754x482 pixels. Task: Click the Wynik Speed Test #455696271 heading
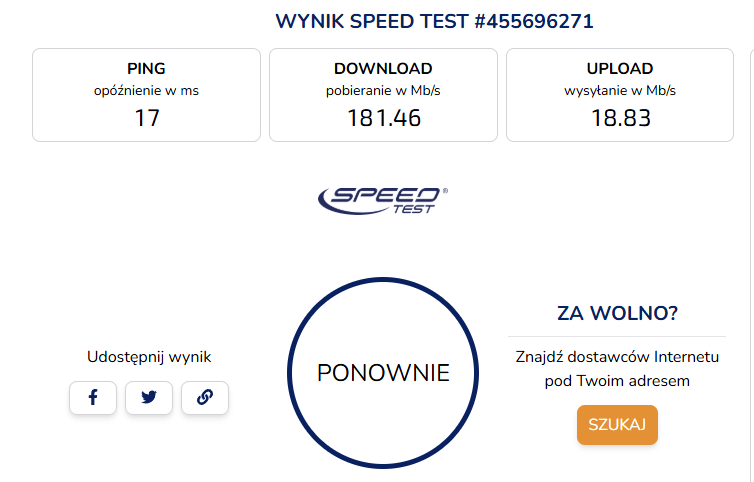pos(434,22)
